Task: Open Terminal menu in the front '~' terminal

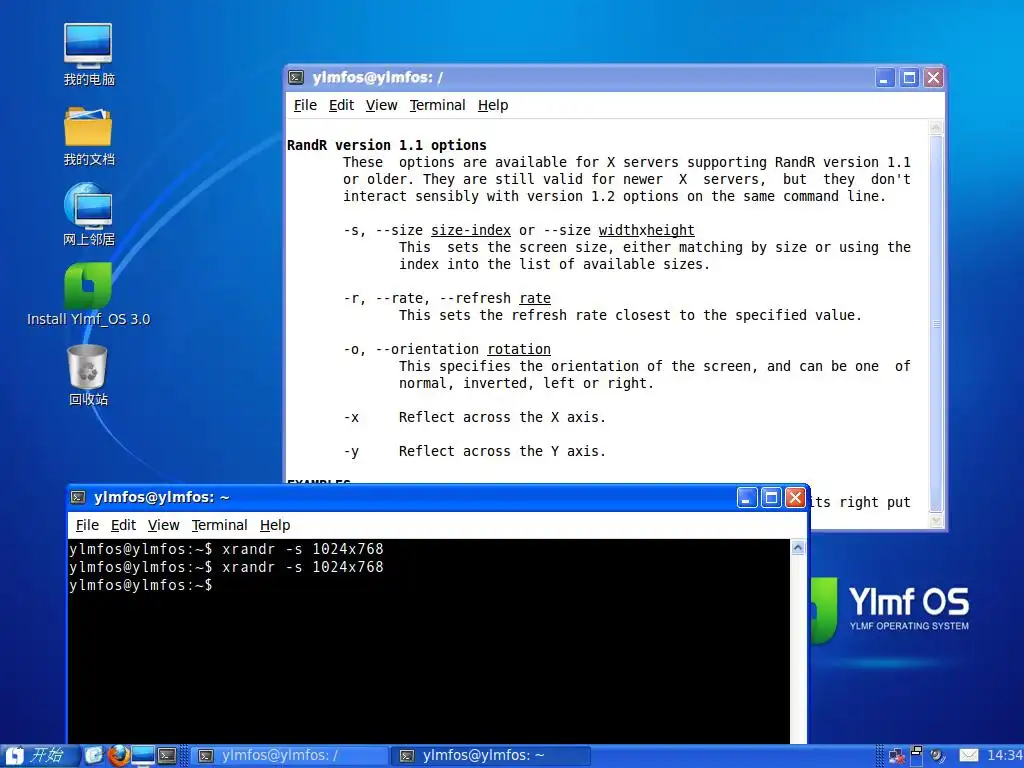Action: tap(219, 525)
